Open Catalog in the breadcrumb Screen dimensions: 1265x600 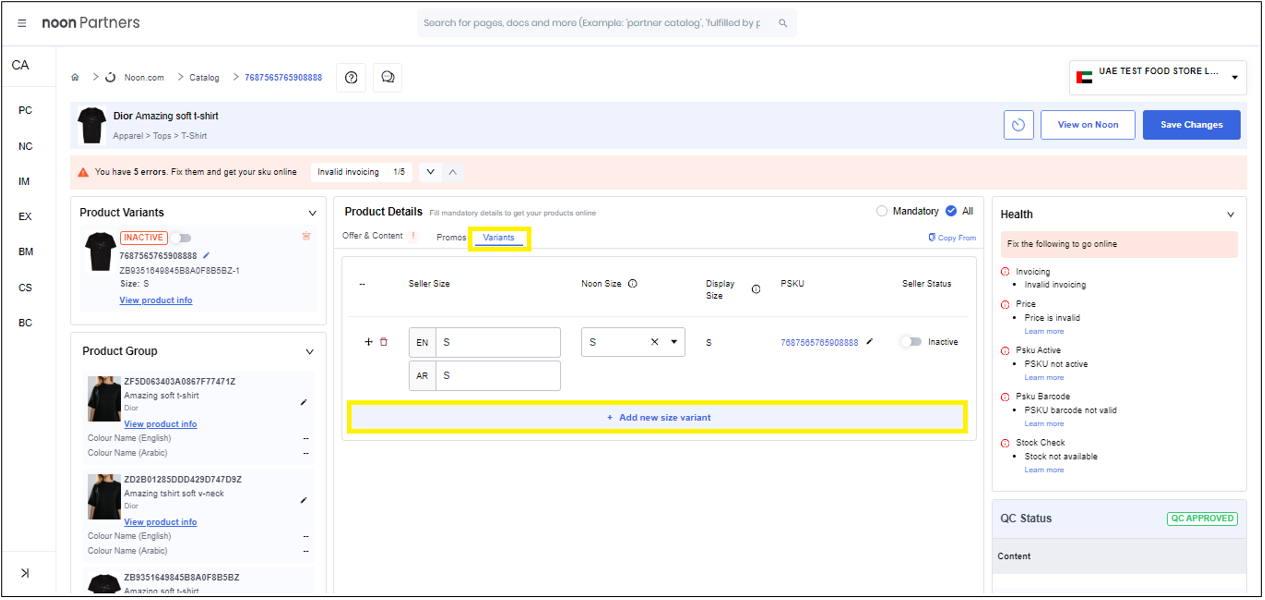[x=204, y=77]
